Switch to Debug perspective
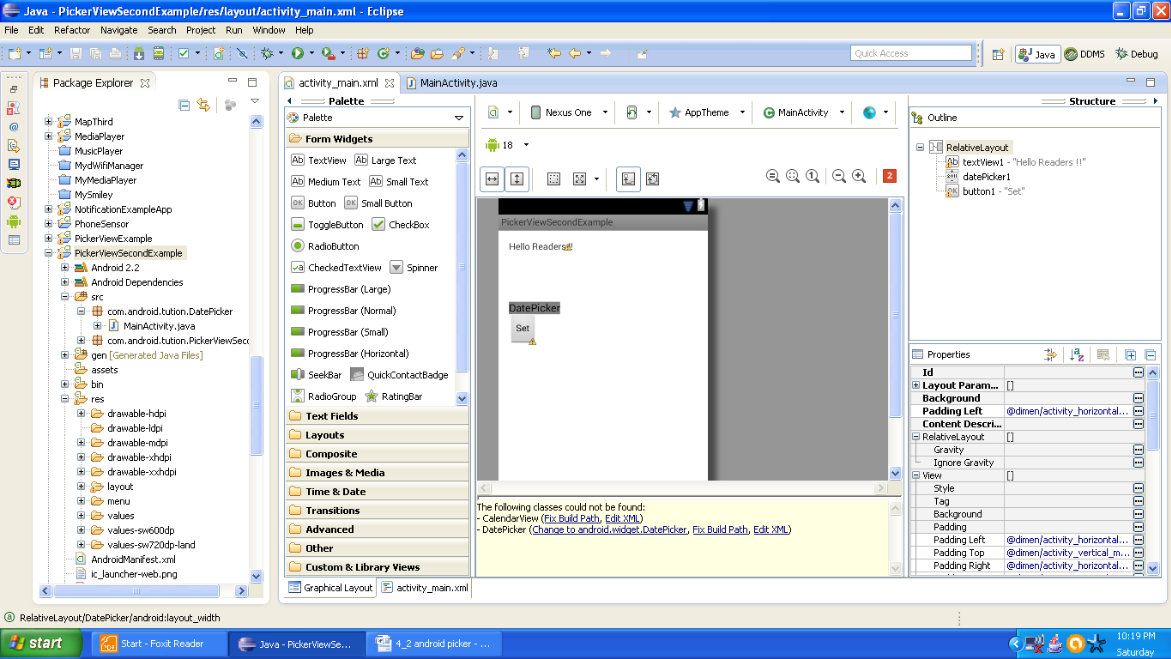This screenshot has height=659, width=1171. click(1137, 54)
